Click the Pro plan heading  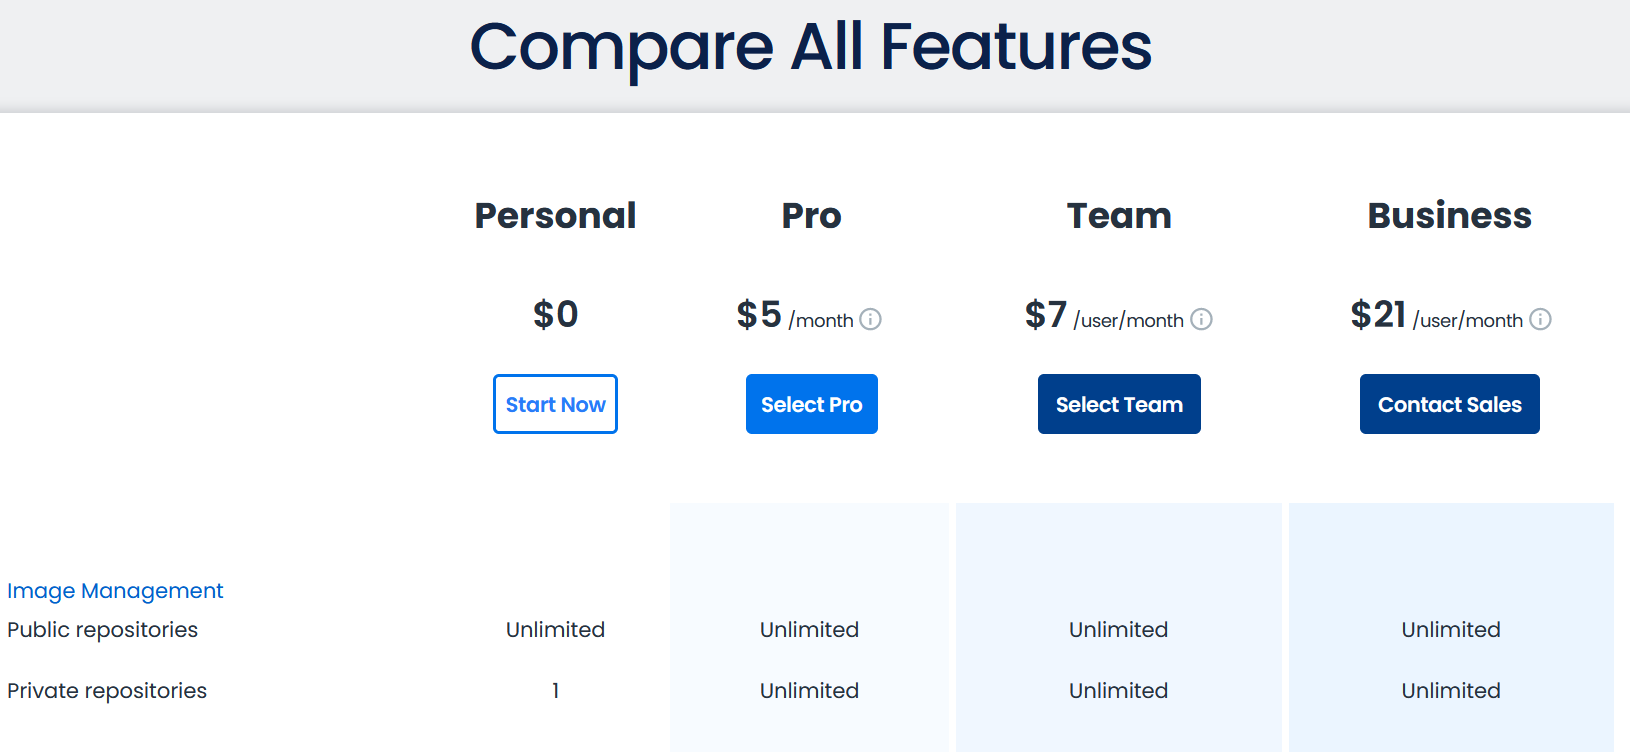tap(812, 216)
